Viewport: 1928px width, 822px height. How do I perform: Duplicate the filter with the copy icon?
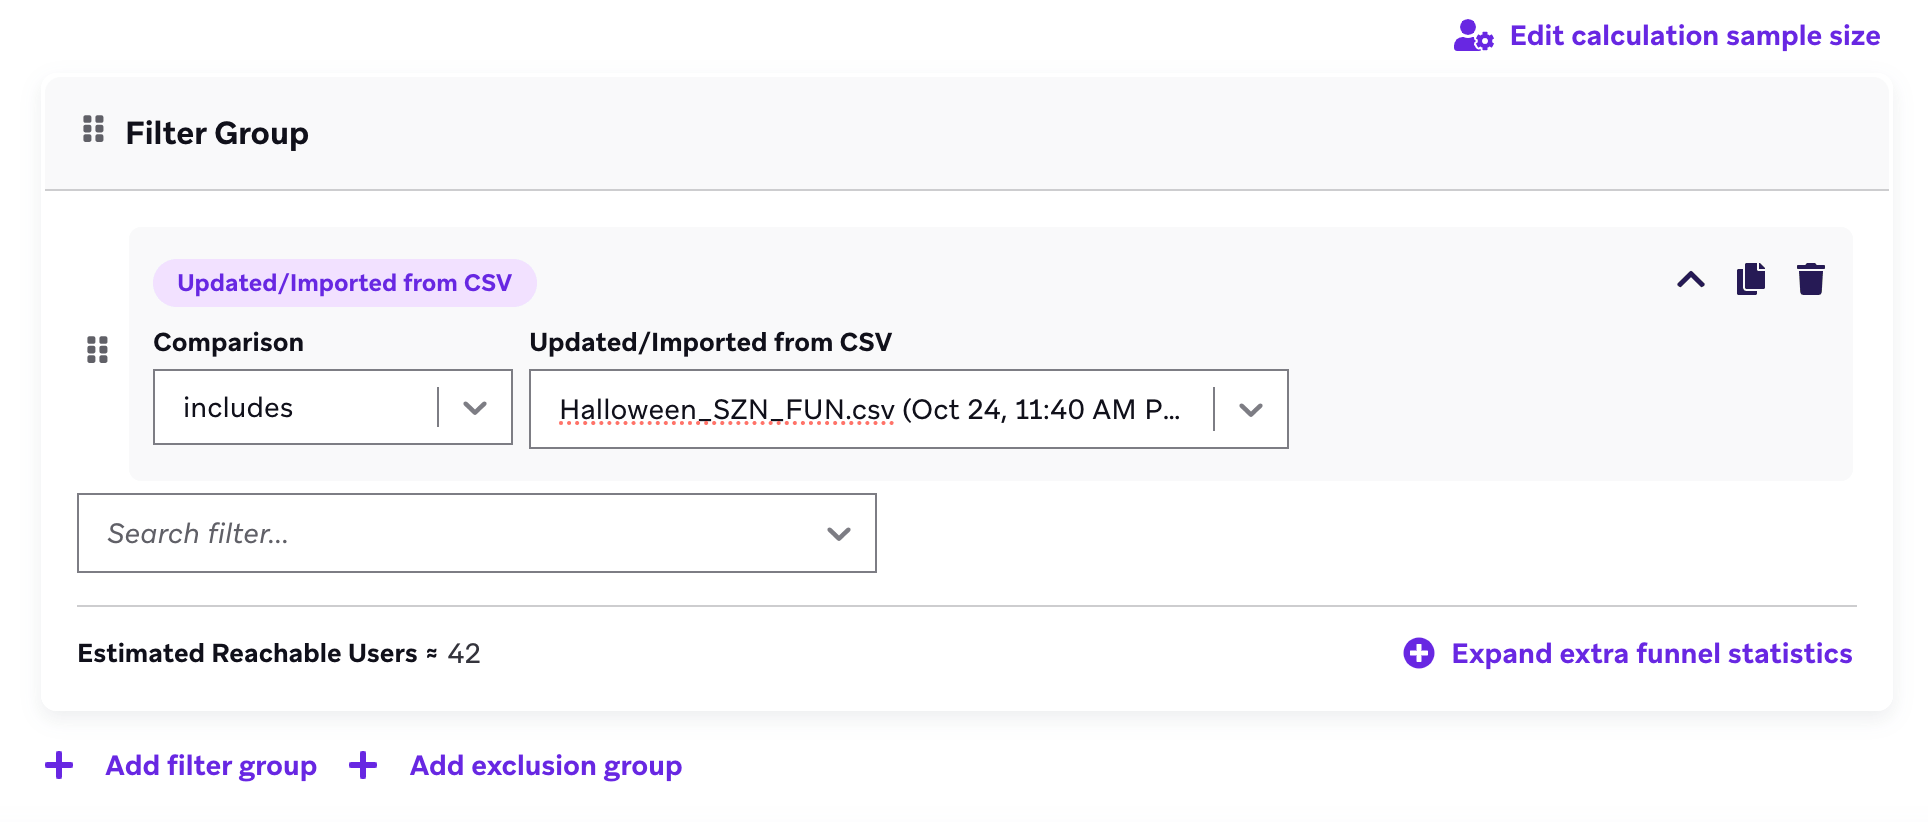pos(1750,280)
